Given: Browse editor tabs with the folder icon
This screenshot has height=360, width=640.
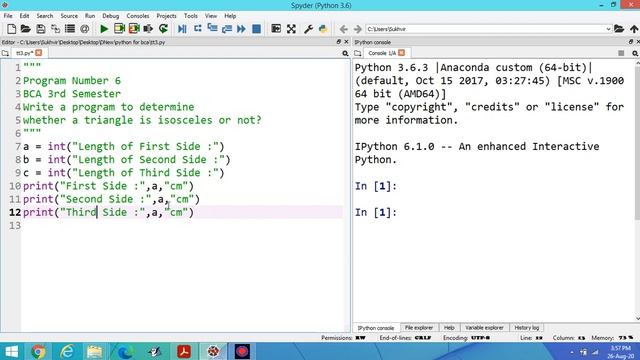Looking at the screenshot, I should pyautogui.click(x=5, y=53).
